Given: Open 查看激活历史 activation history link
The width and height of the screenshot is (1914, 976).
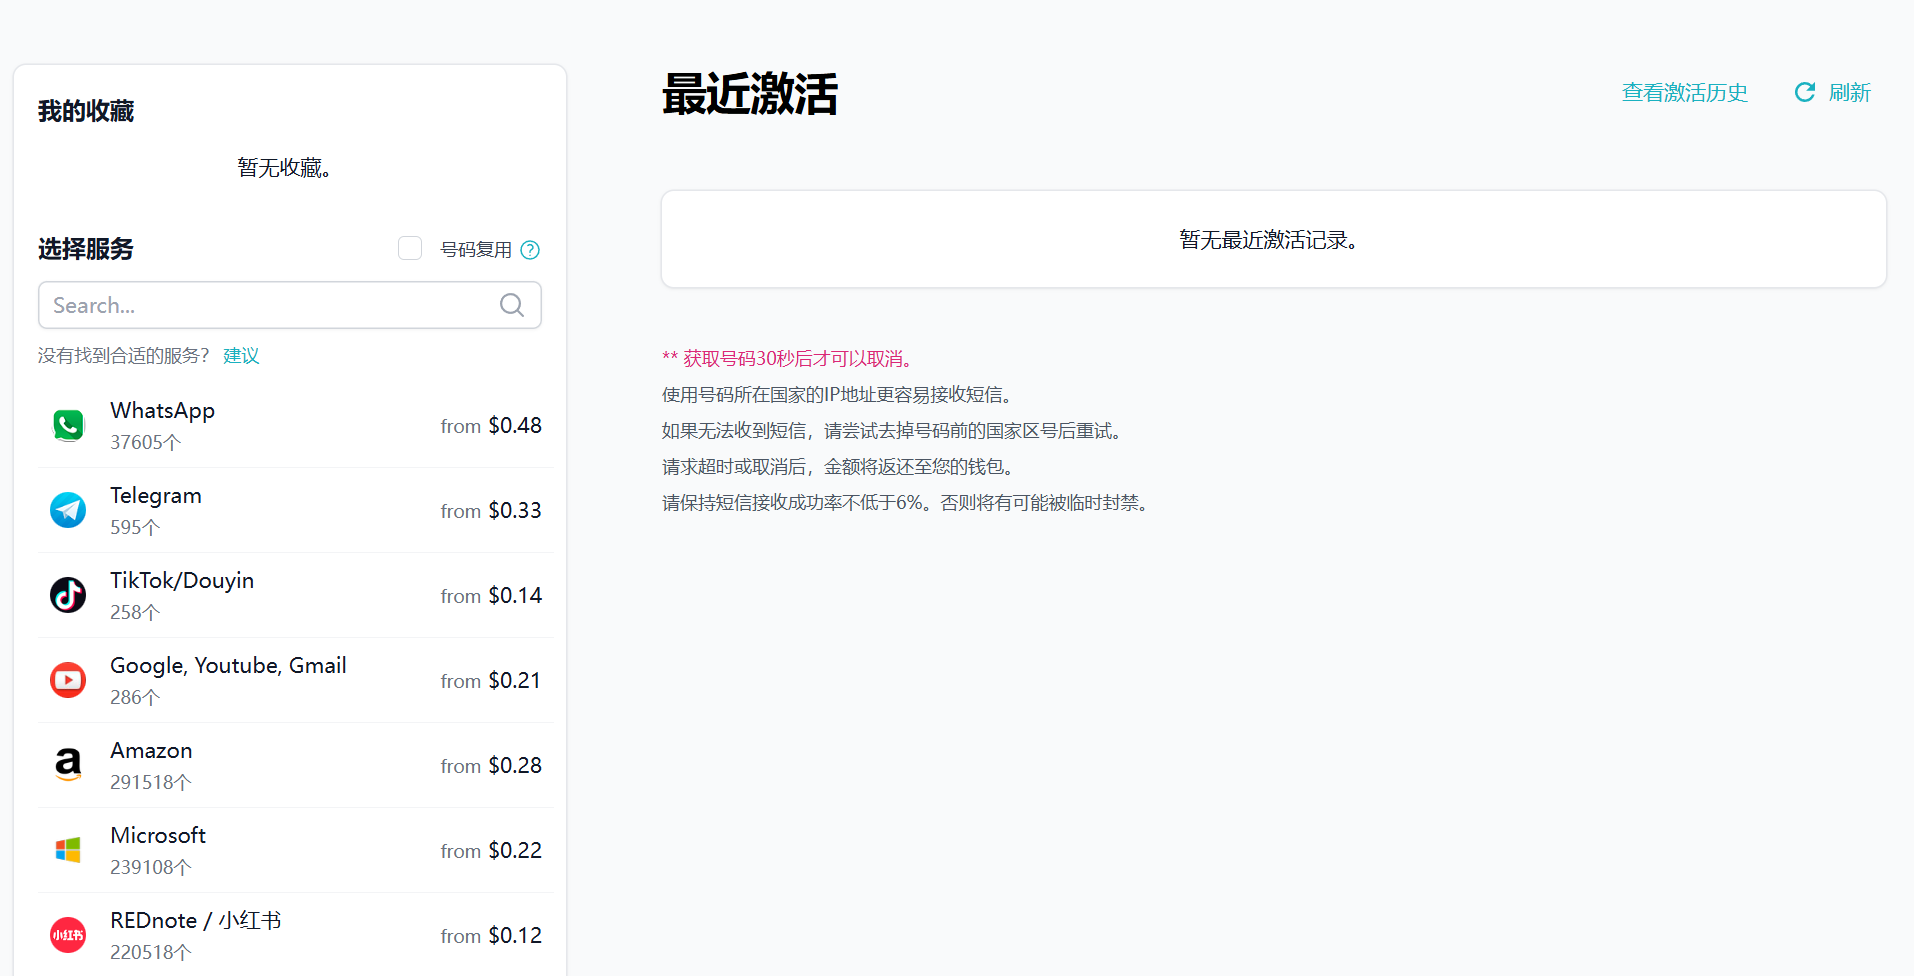Looking at the screenshot, I should 1685,92.
